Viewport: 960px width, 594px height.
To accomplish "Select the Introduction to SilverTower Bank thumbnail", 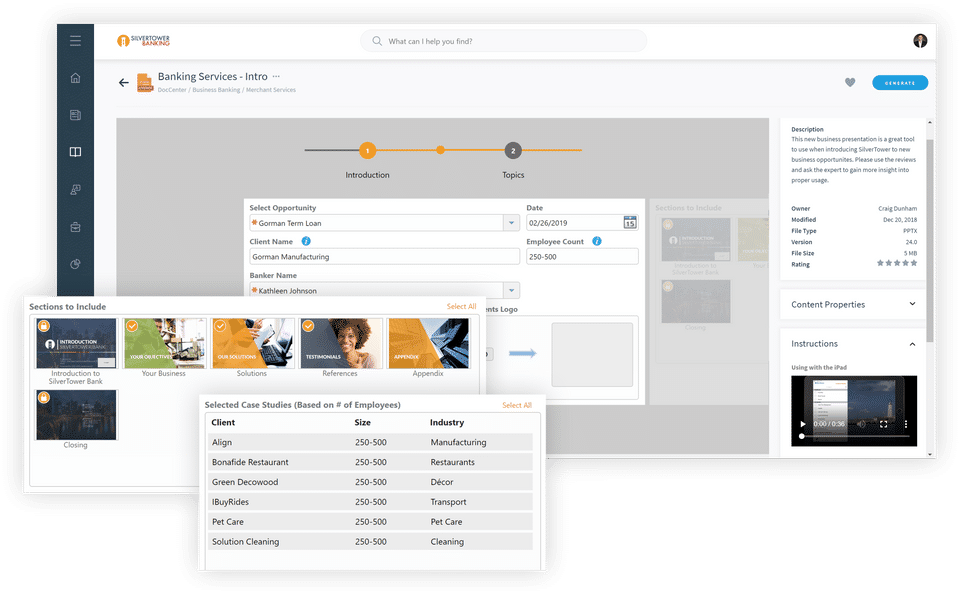I will coord(76,343).
